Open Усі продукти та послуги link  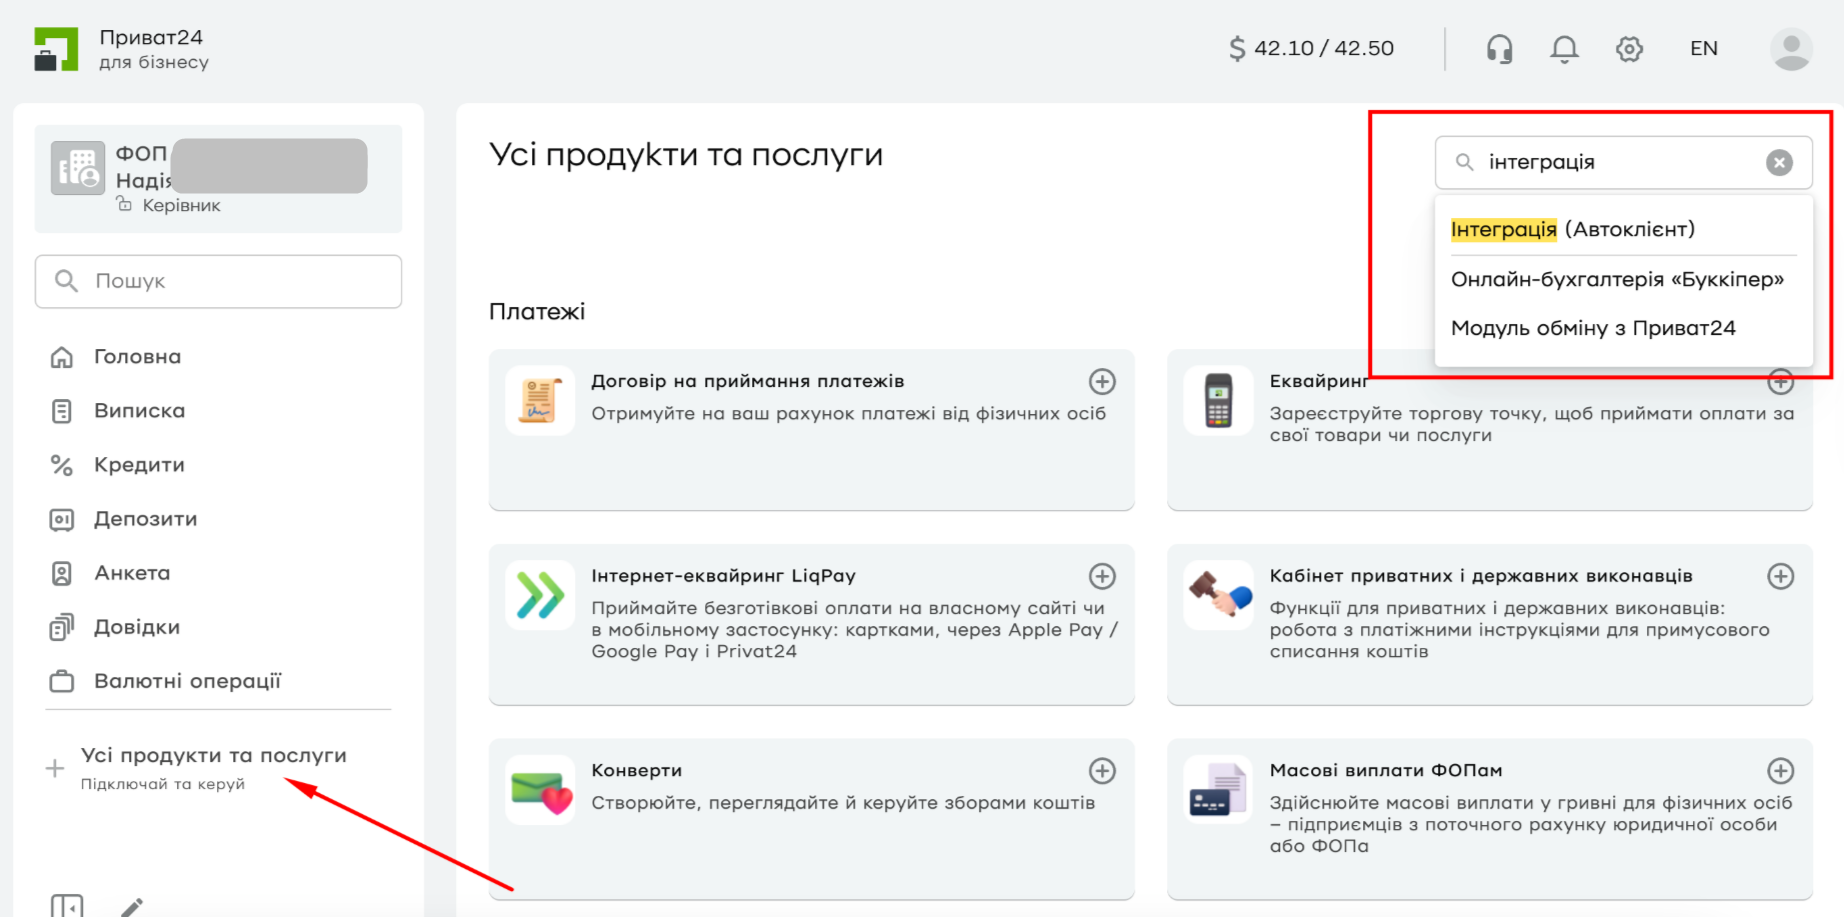[213, 756]
